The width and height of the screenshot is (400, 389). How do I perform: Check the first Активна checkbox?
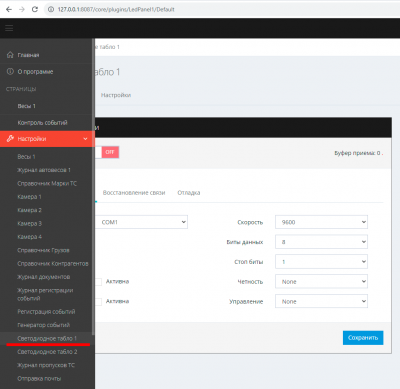(x=99, y=282)
